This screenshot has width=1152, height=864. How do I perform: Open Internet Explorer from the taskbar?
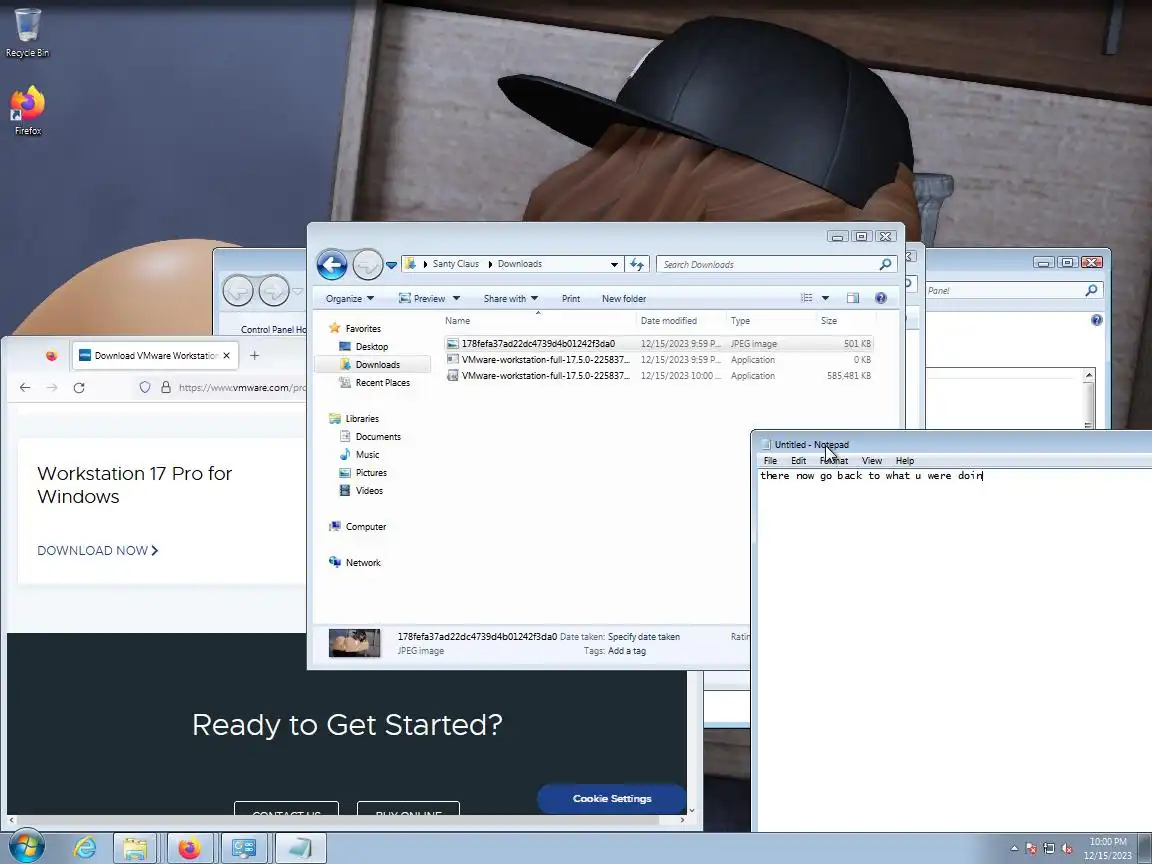click(84, 849)
